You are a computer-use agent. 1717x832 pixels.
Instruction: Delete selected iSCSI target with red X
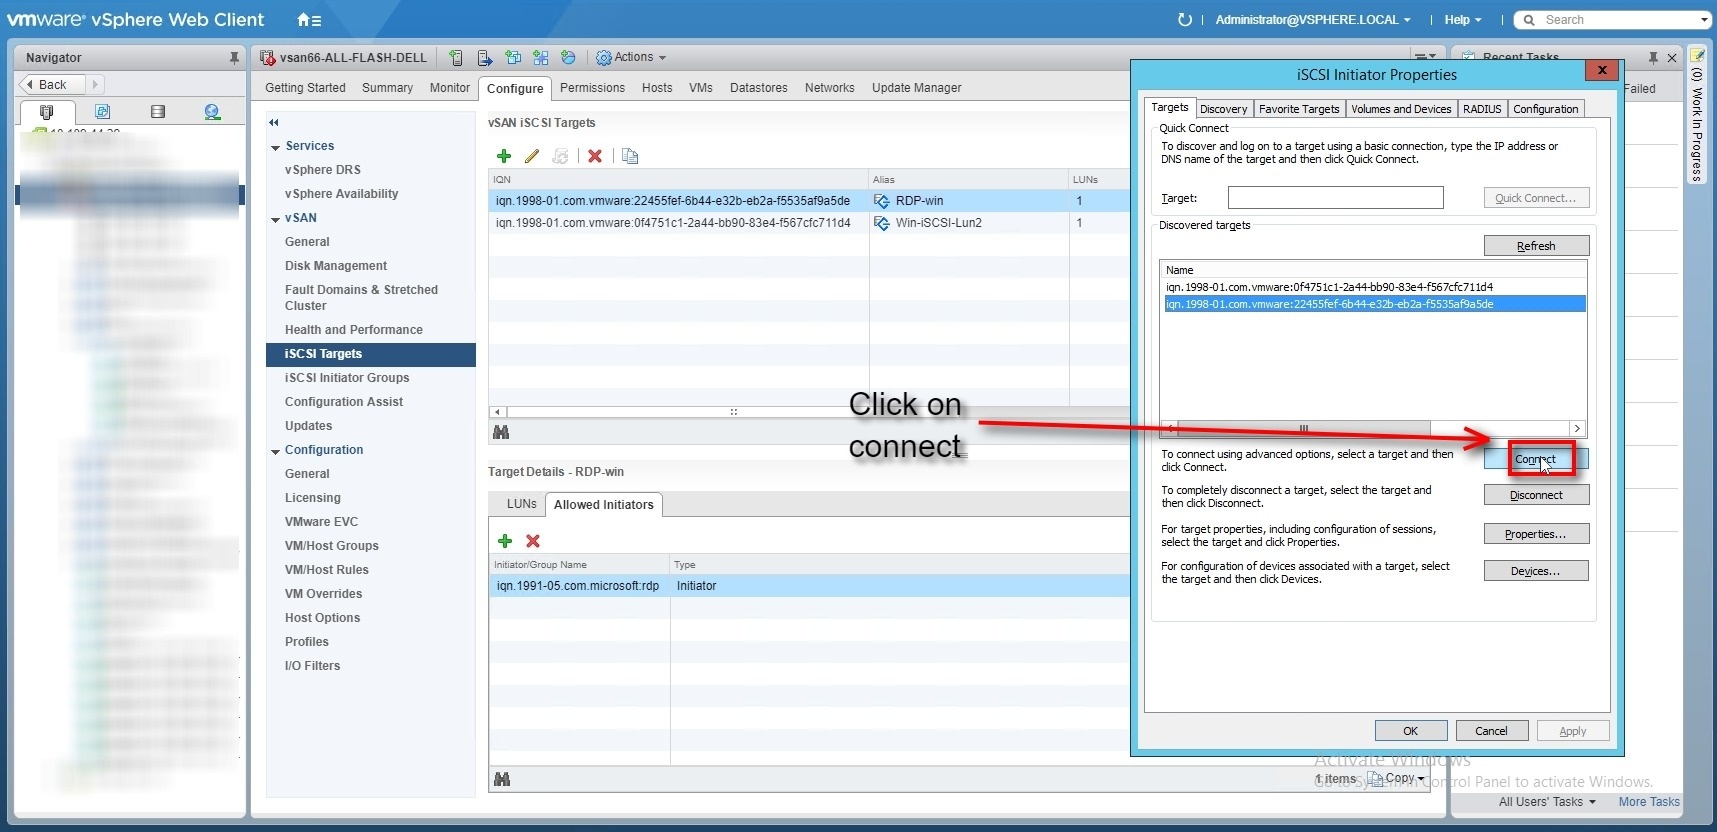click(595, 156)
